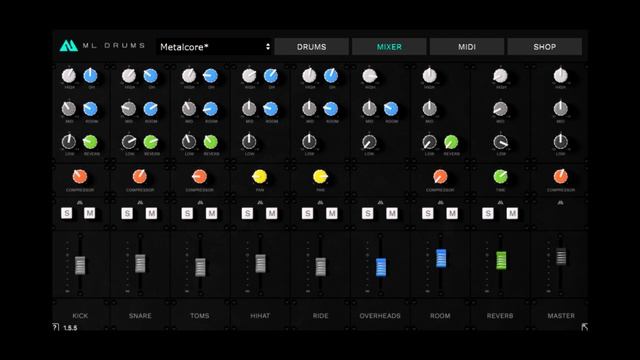Click the Ride blue ROOM send knob
The height and width of the screenshot is (360, 640).
(x=331, y=109)
